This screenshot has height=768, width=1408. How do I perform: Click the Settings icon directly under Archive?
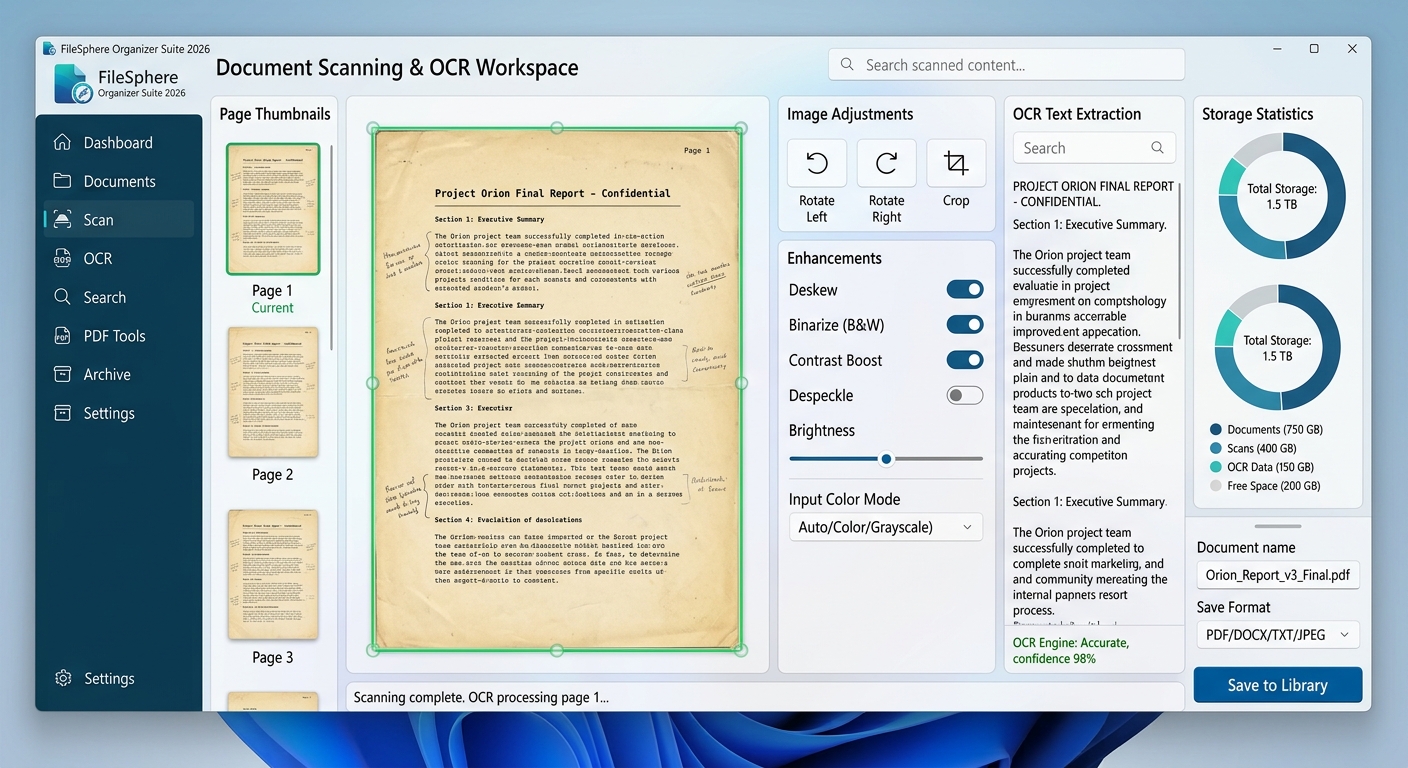click(x=62, y=413)
